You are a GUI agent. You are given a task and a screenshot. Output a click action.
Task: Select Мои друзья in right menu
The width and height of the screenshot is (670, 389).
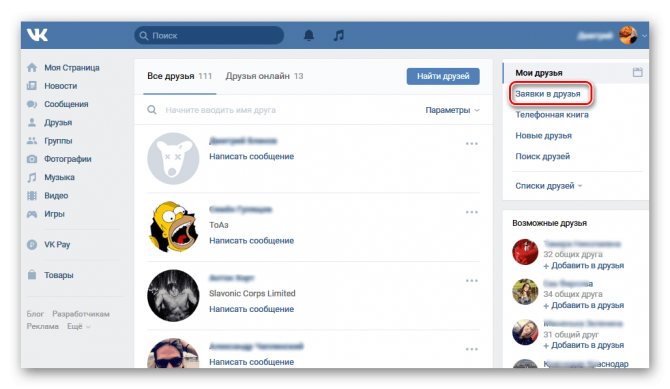coord(539,73)
